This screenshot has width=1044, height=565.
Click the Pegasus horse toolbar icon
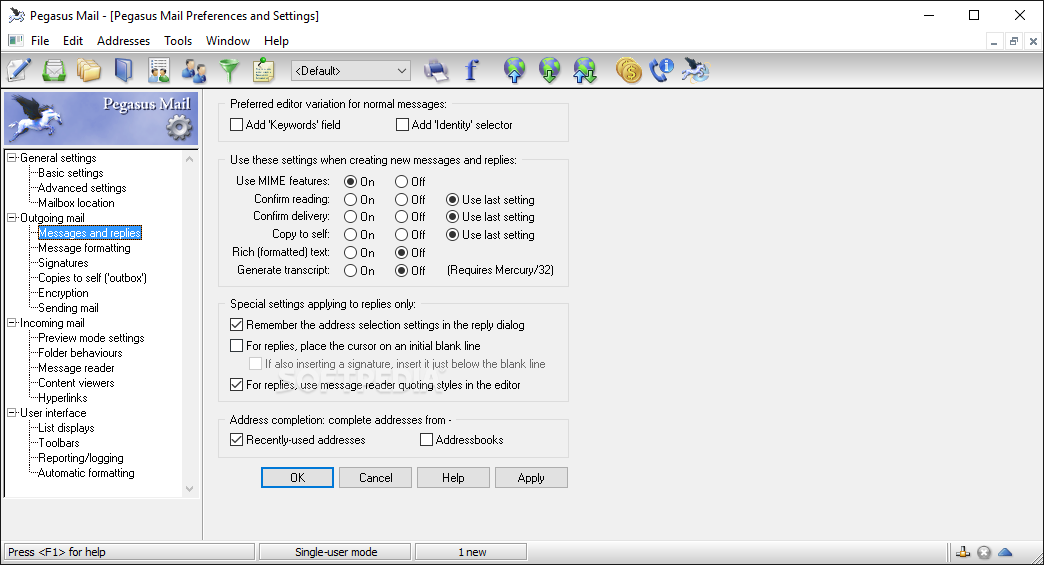click(696, 70)
